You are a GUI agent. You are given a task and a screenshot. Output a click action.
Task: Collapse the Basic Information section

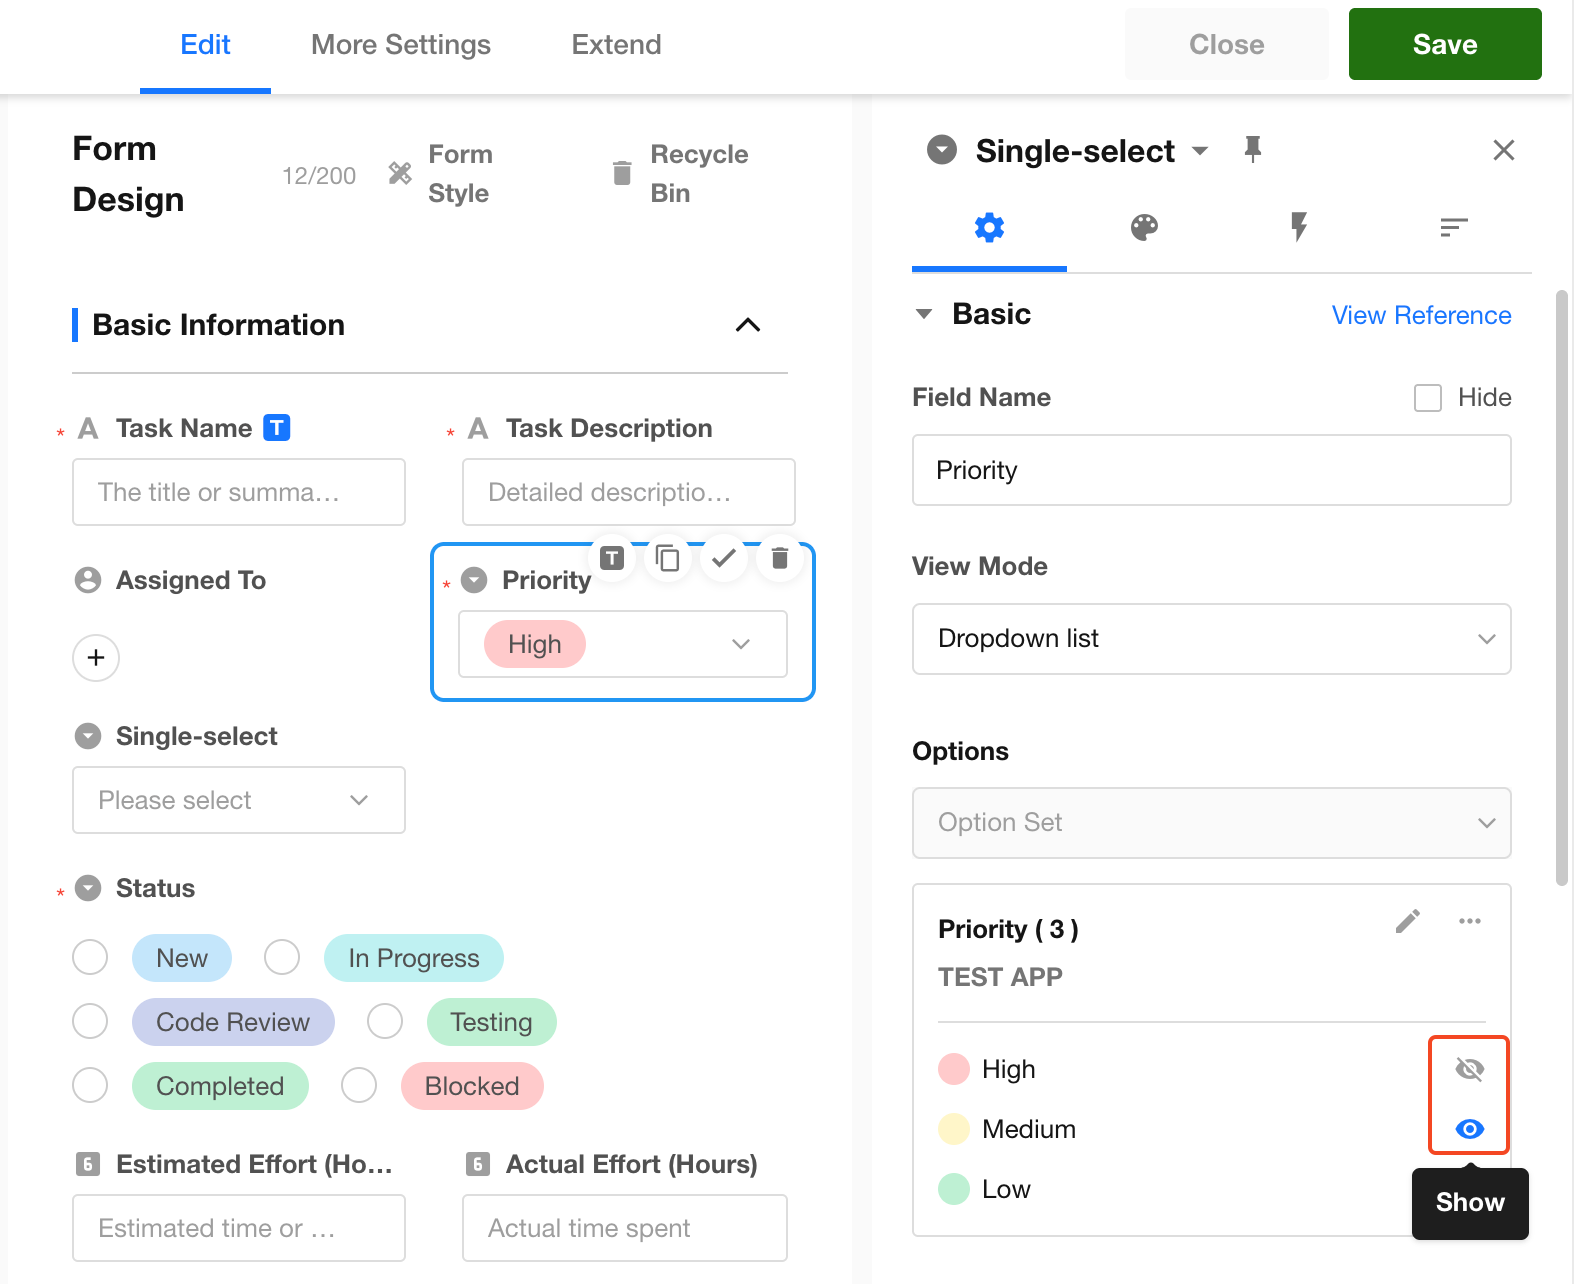coord(748,325)
